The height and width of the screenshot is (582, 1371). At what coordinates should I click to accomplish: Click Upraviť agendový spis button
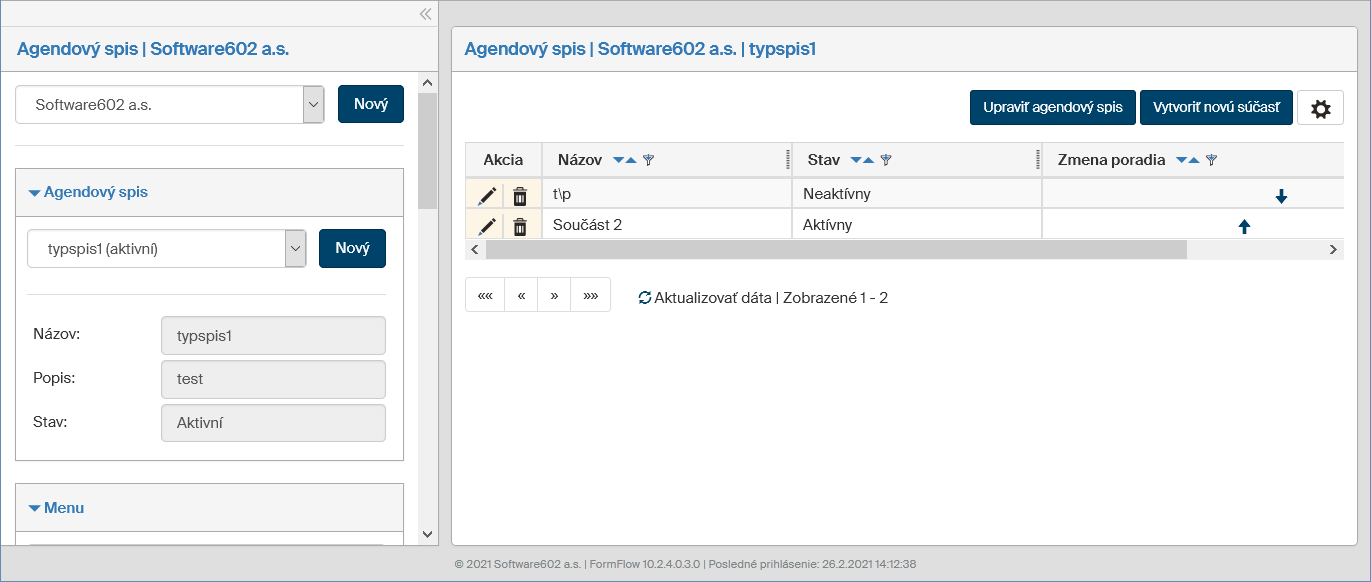pyautogui.click(x=1053, y=108)
